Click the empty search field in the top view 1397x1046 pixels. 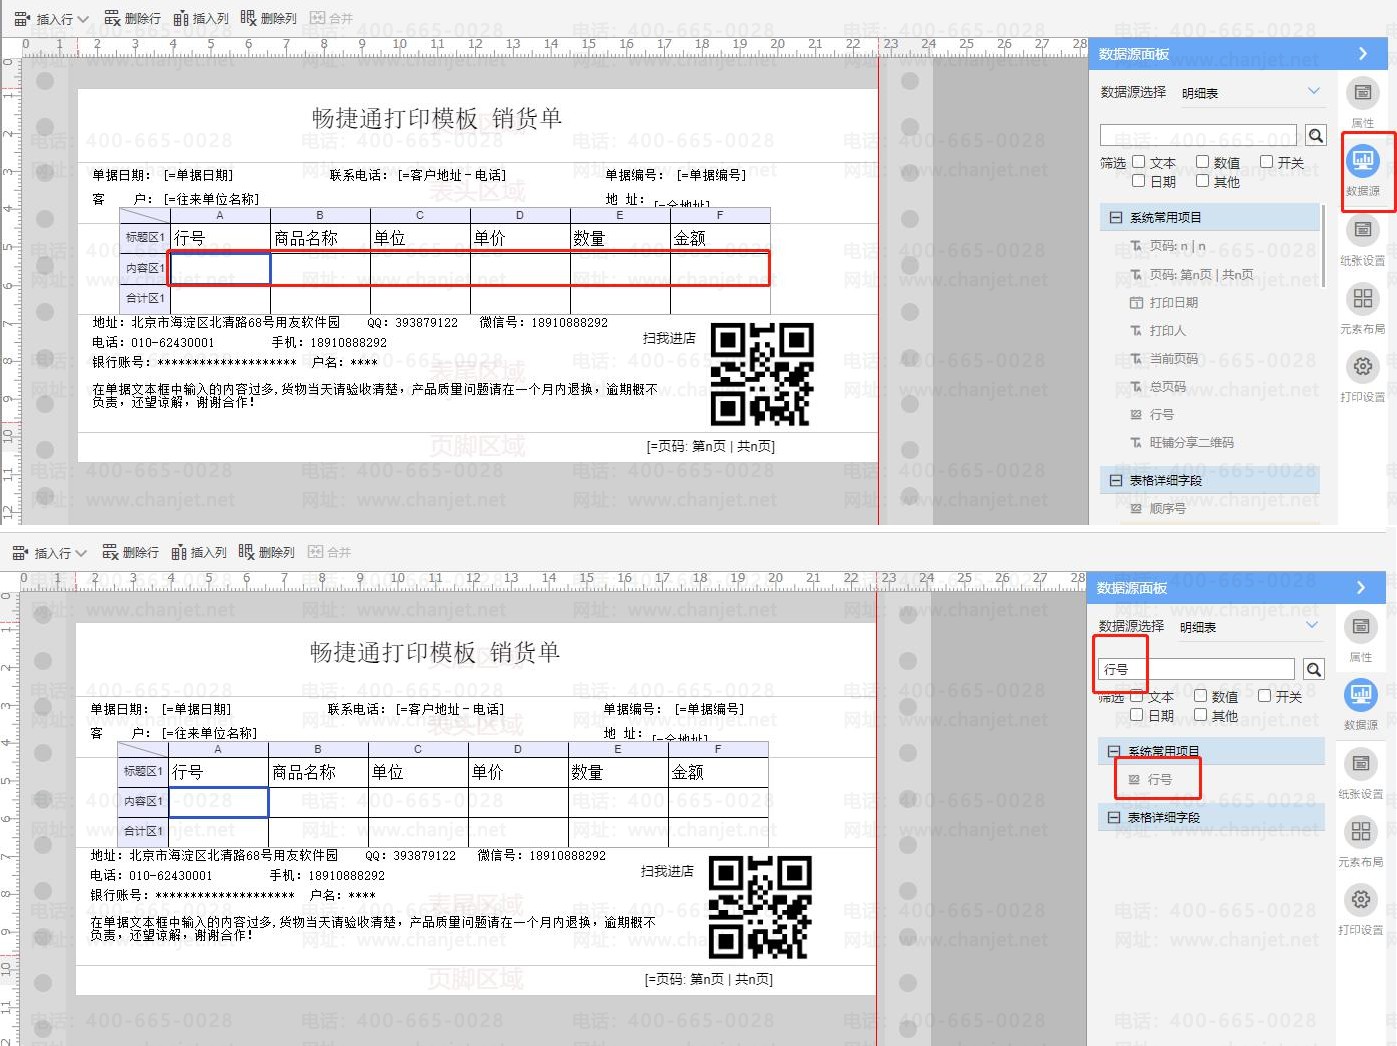[x=1198, y=135]
